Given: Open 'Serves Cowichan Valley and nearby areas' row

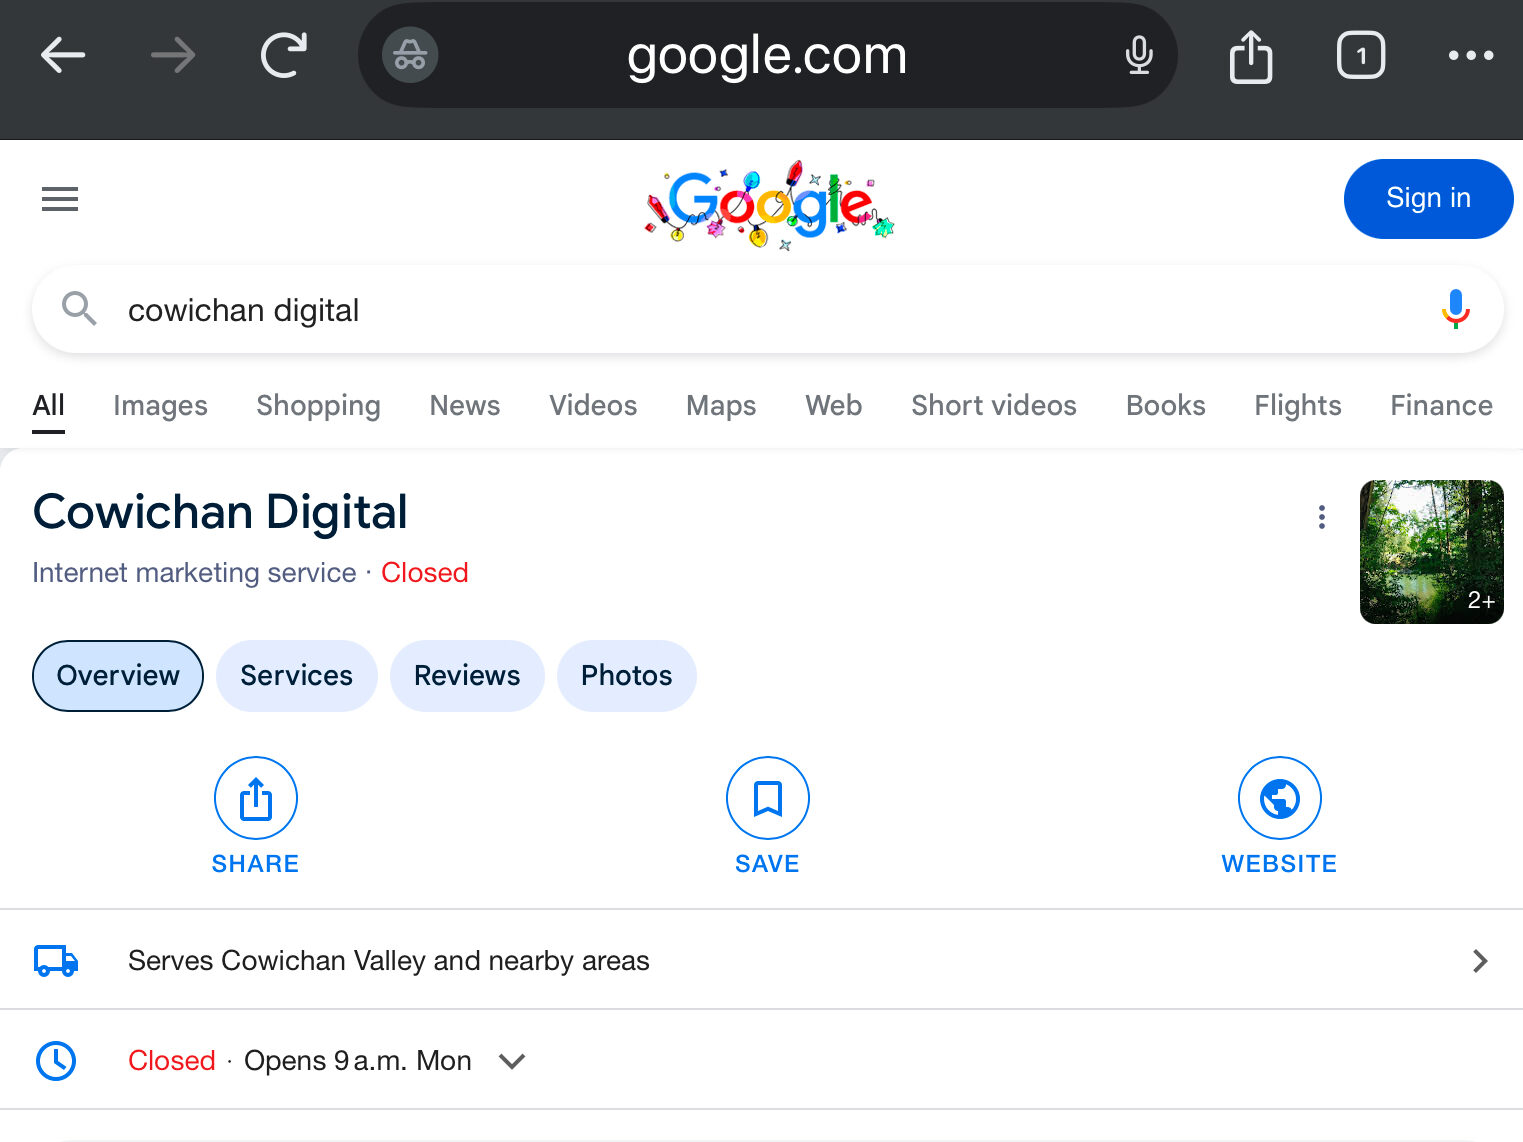Looking at the screenshot, I should [761, 960].
